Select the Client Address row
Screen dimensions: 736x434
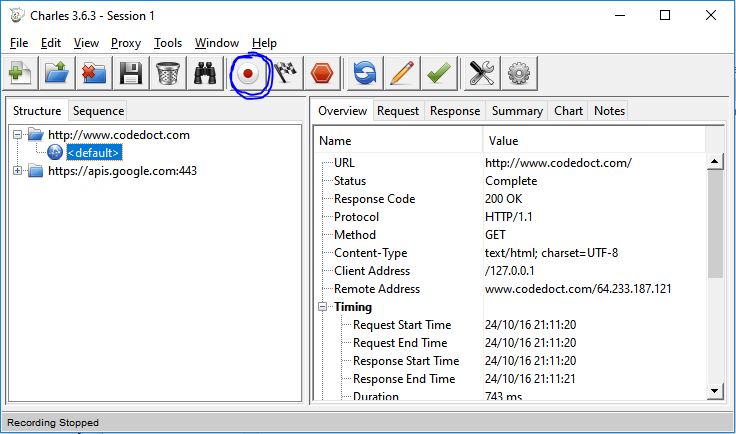(512, 271)
